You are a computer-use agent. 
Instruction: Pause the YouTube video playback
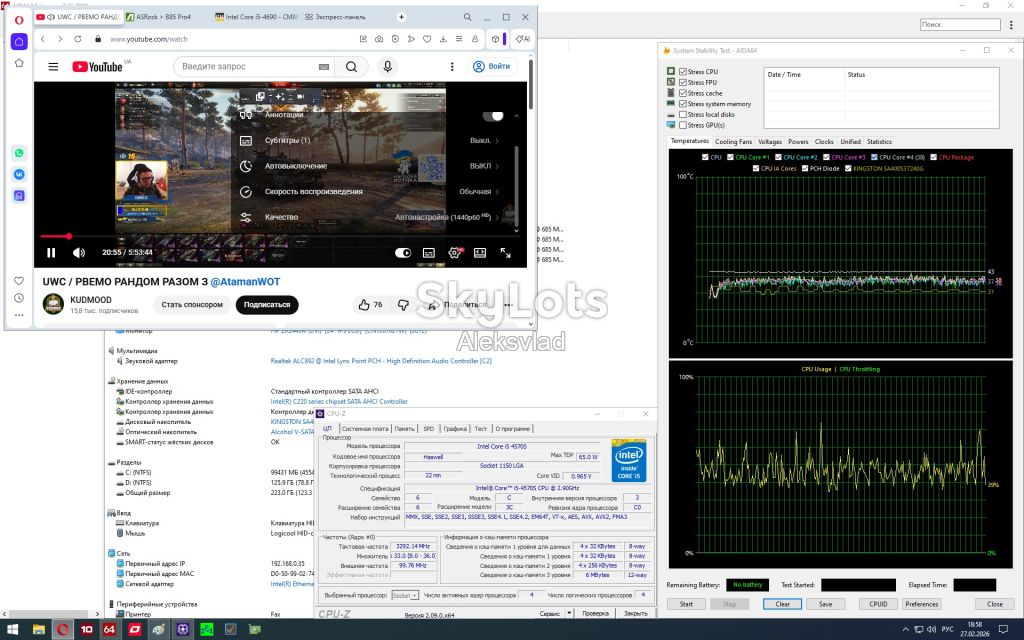pyautogui.click(x=51, y=253)
